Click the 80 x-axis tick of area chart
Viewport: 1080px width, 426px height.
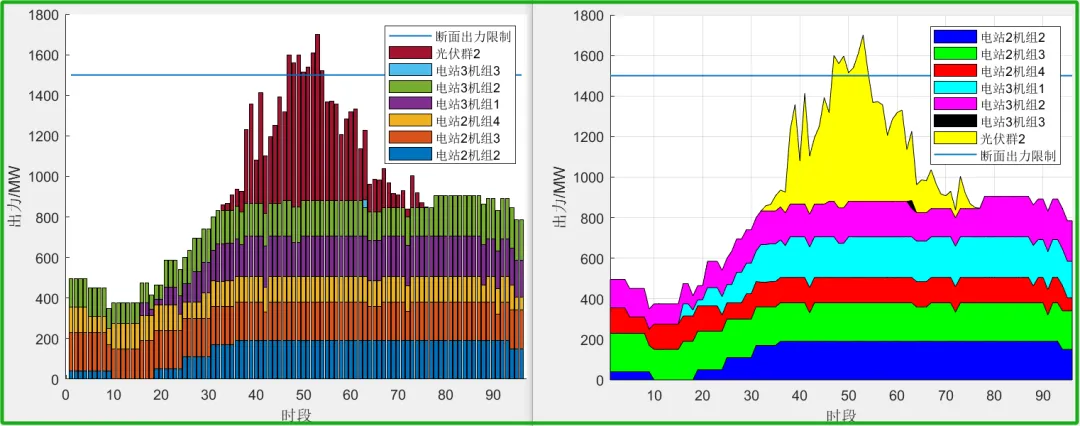pyautogui.click(x=994, y=396)
